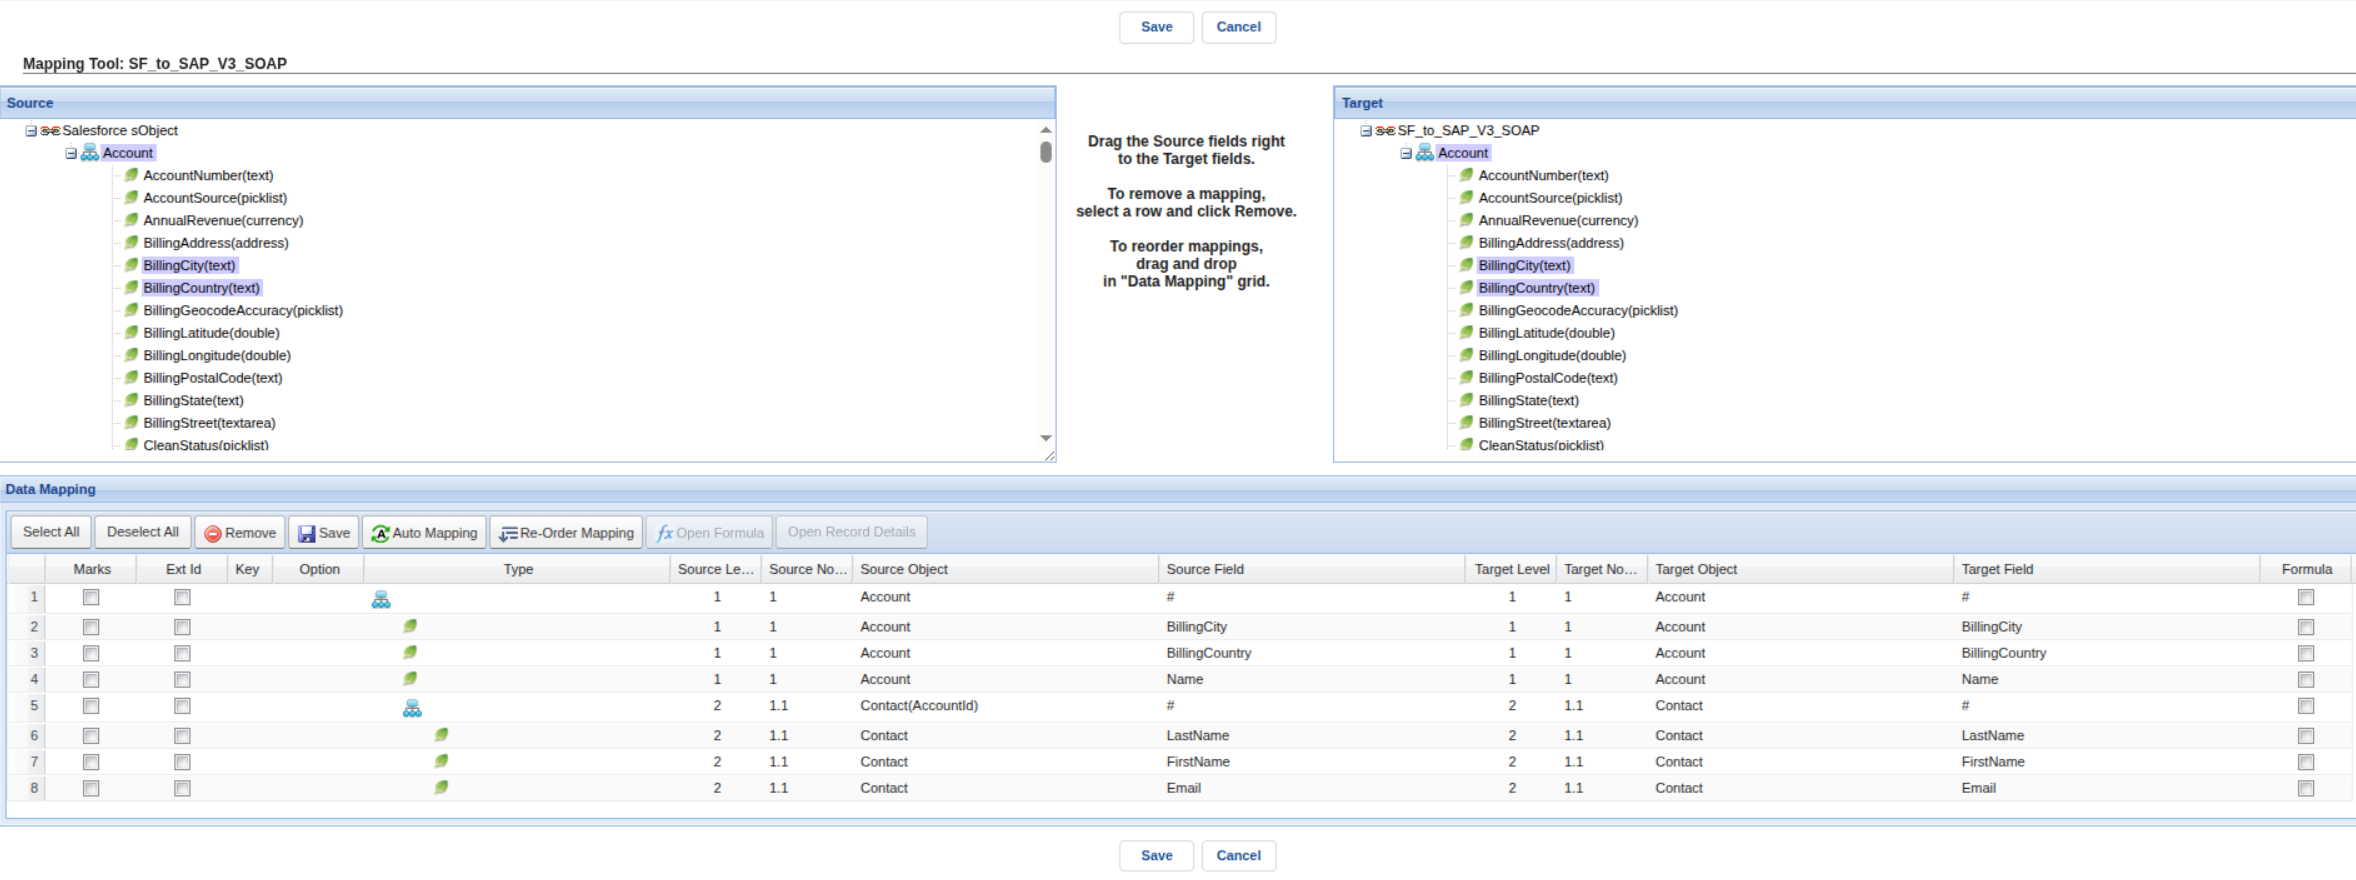Image resolution: width=2356 pixels, height=880 pixels.
Task: Click leaf icon beside source AccountNumber(text)
Action: pyautogui.click(x=131, y=175)
